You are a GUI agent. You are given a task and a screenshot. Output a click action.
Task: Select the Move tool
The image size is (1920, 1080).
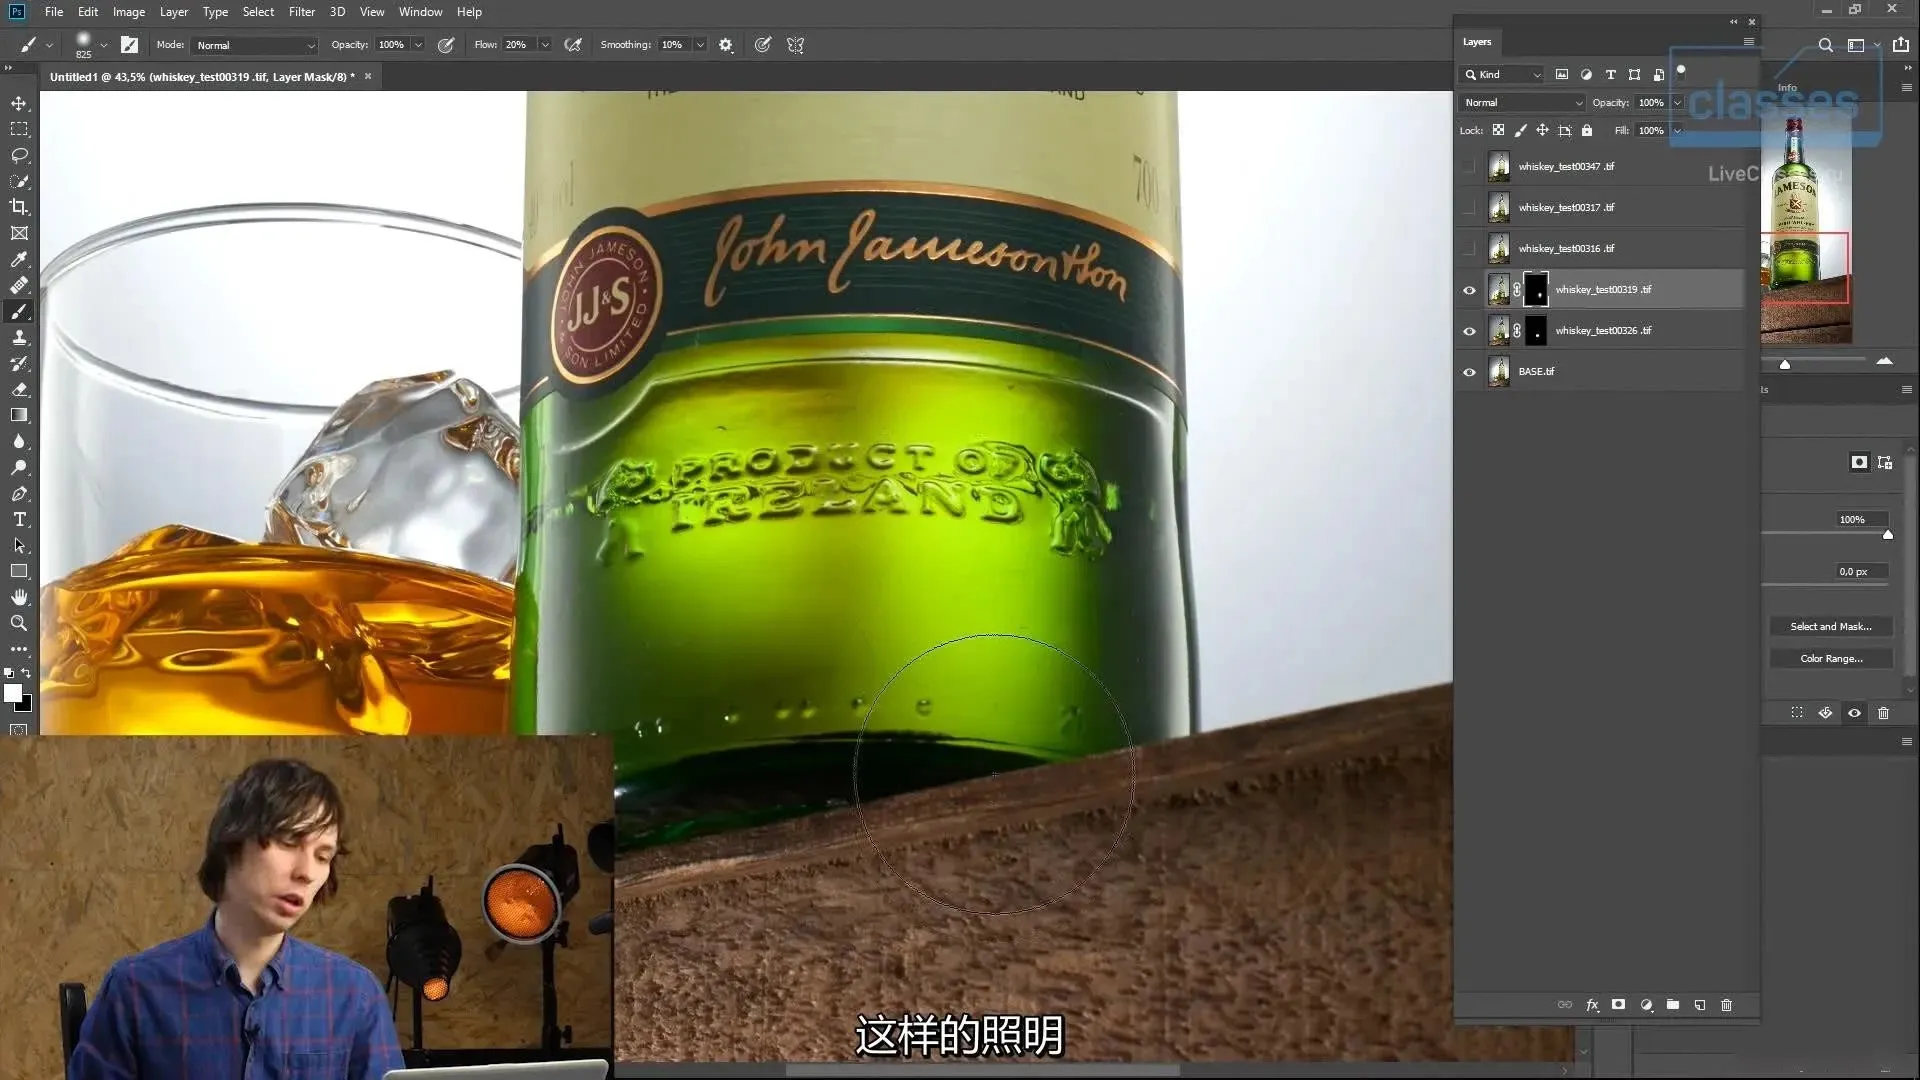click(19, 103)
